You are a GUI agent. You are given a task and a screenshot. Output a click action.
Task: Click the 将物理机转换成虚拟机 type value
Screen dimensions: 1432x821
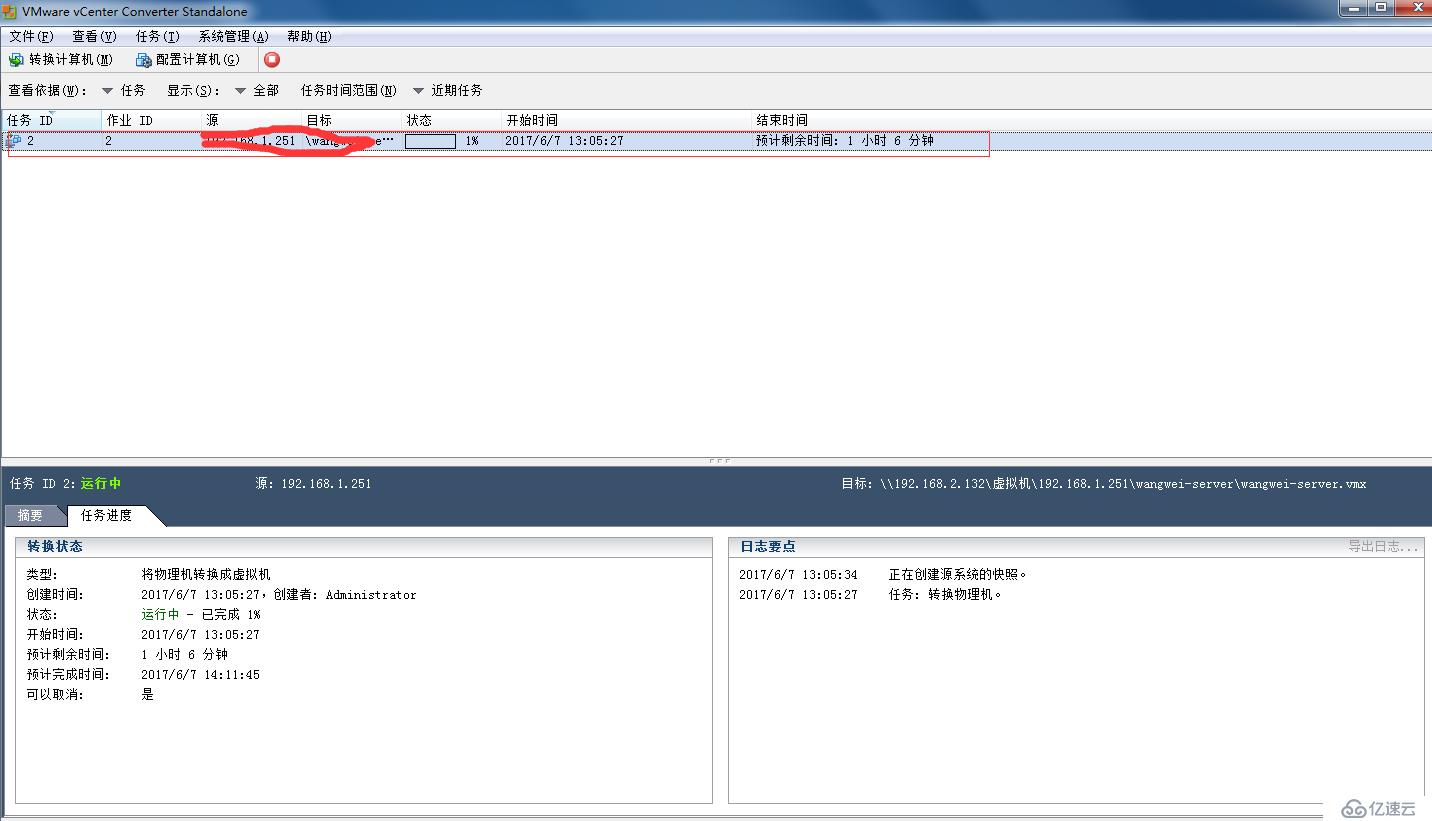(206, 574)
